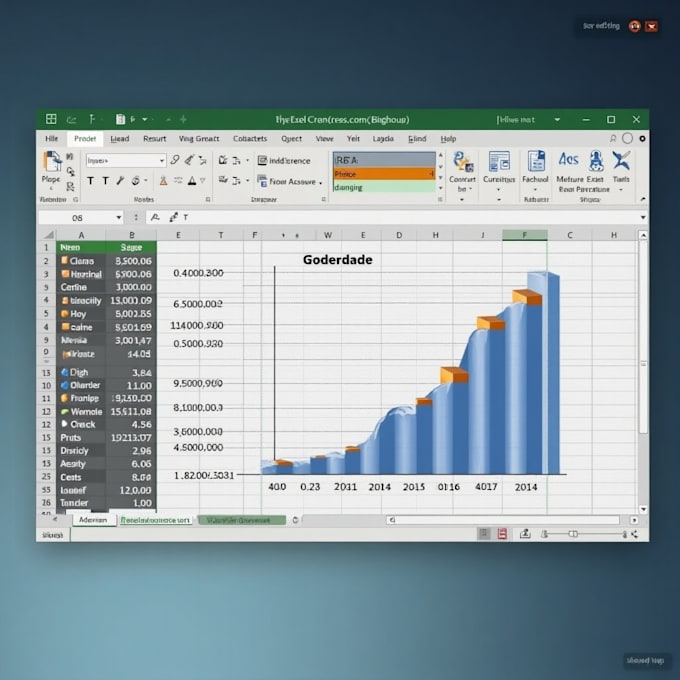The height and width of the screenshot is (680, 680).
Task: Click the grid icon in the title bar
Action: pos(51,119)
